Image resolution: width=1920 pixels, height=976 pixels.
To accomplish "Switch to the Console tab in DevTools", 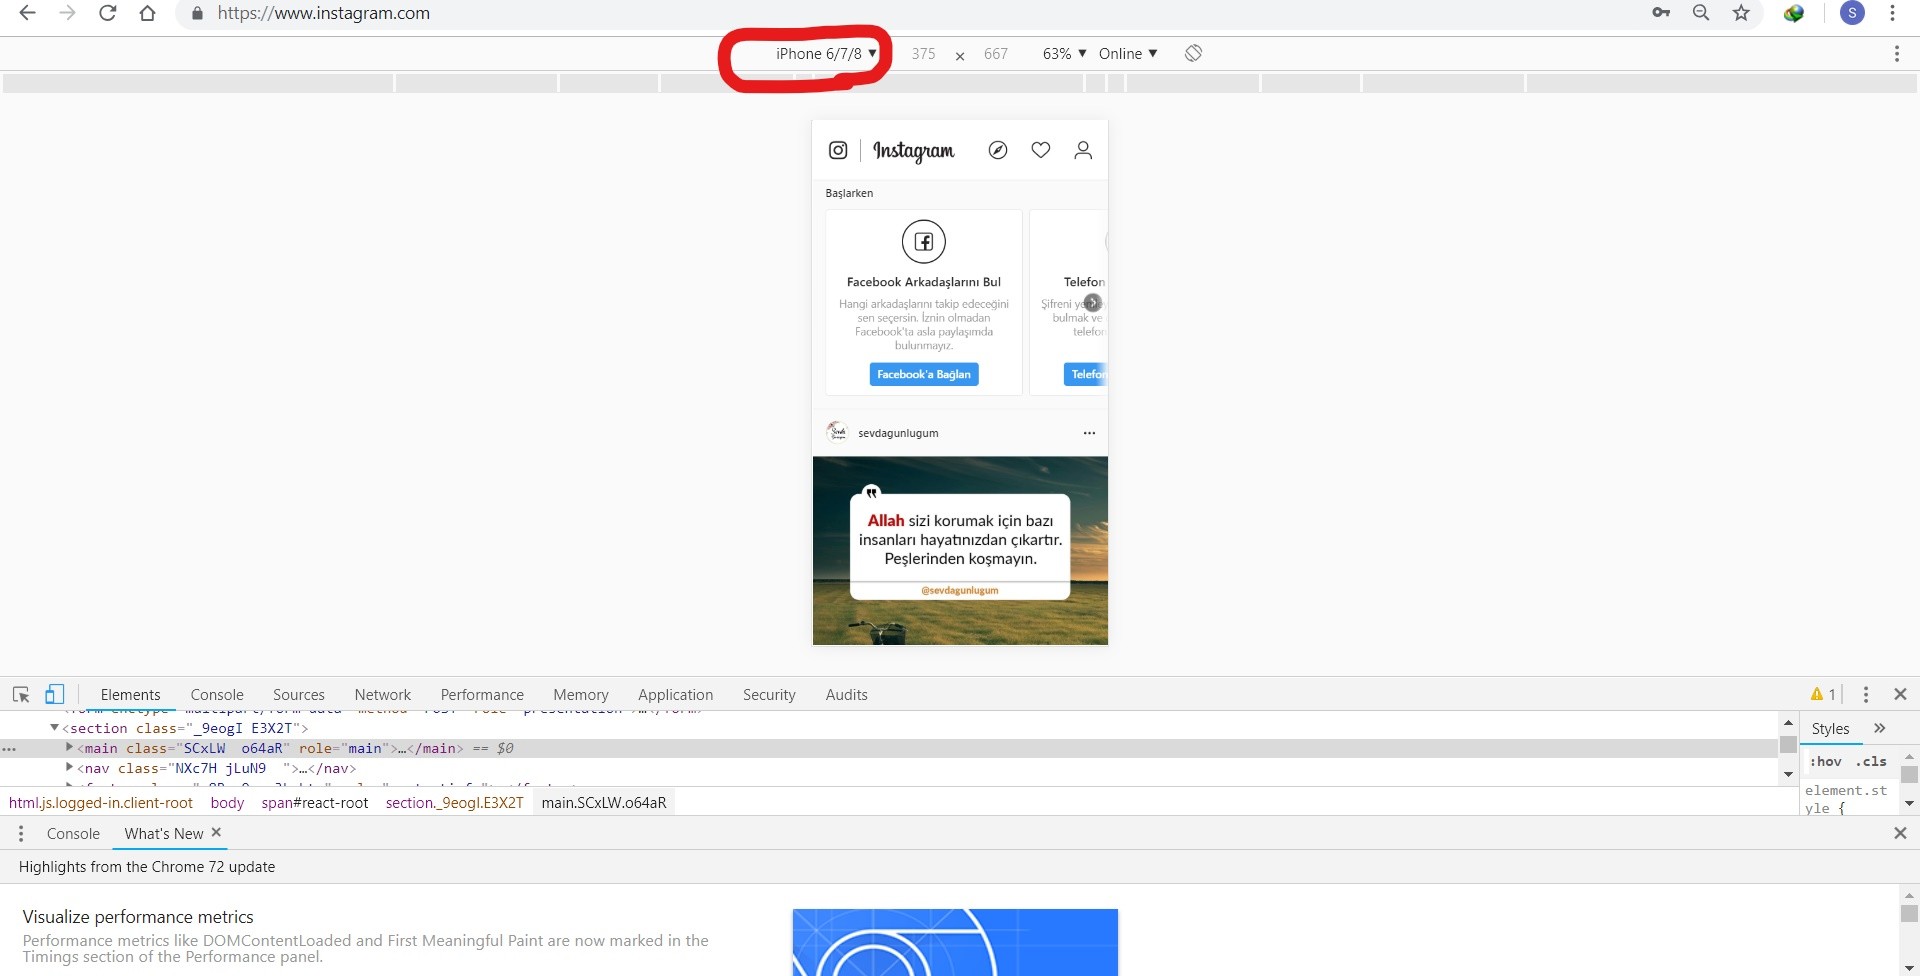I will pos(217,695).
